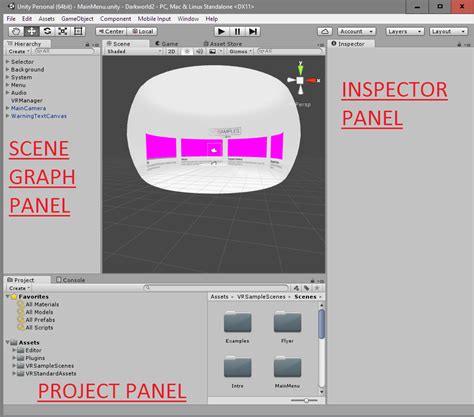Viewport: 474px width, 417px height.
Task: Expand the Background object
Action: [7, 69]
